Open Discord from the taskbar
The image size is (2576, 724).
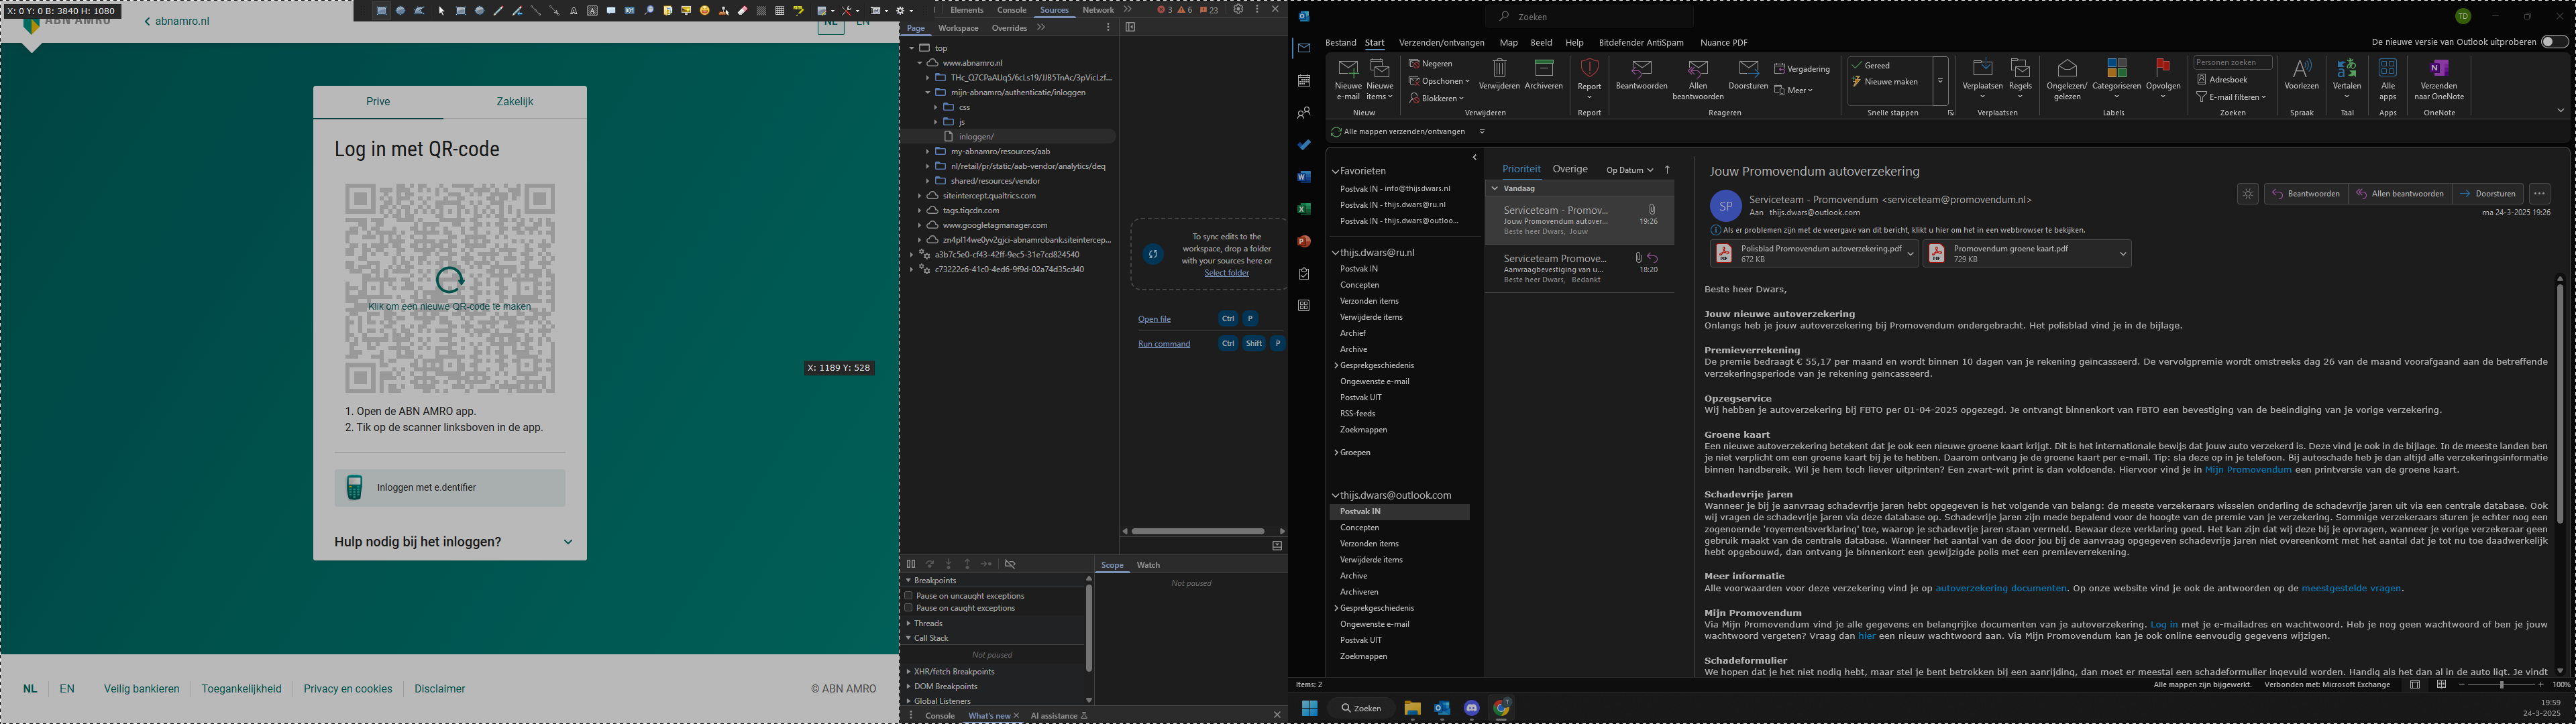(x=1471, y=708)
